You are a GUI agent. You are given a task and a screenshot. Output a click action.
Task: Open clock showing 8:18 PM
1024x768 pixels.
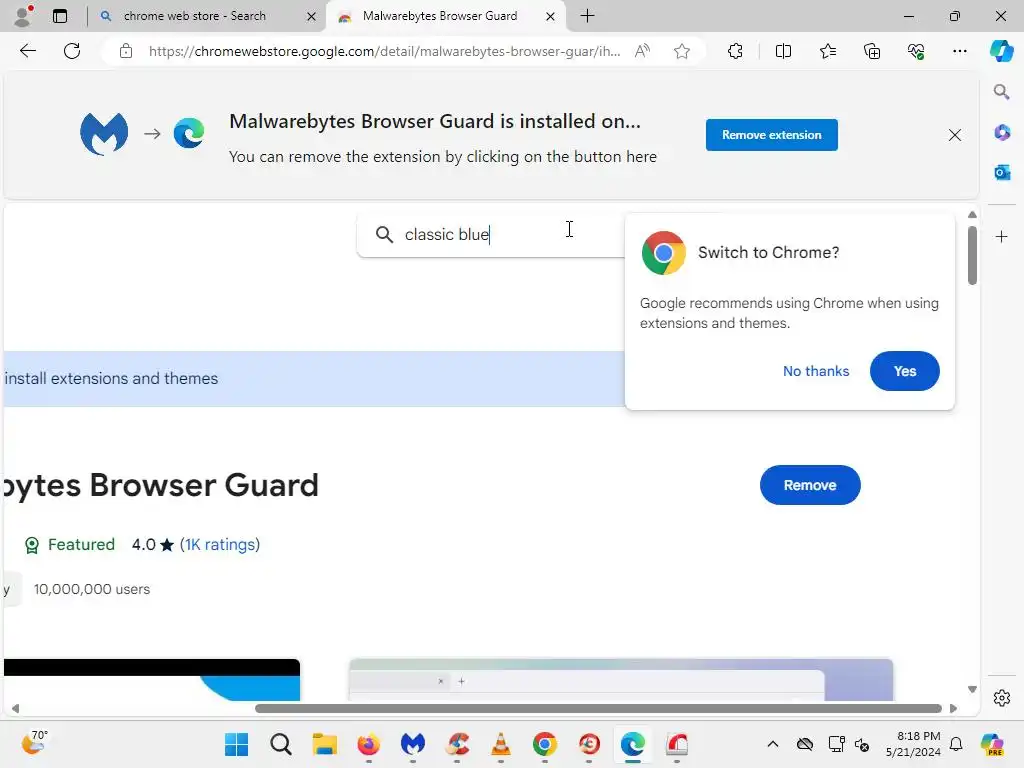914,744
